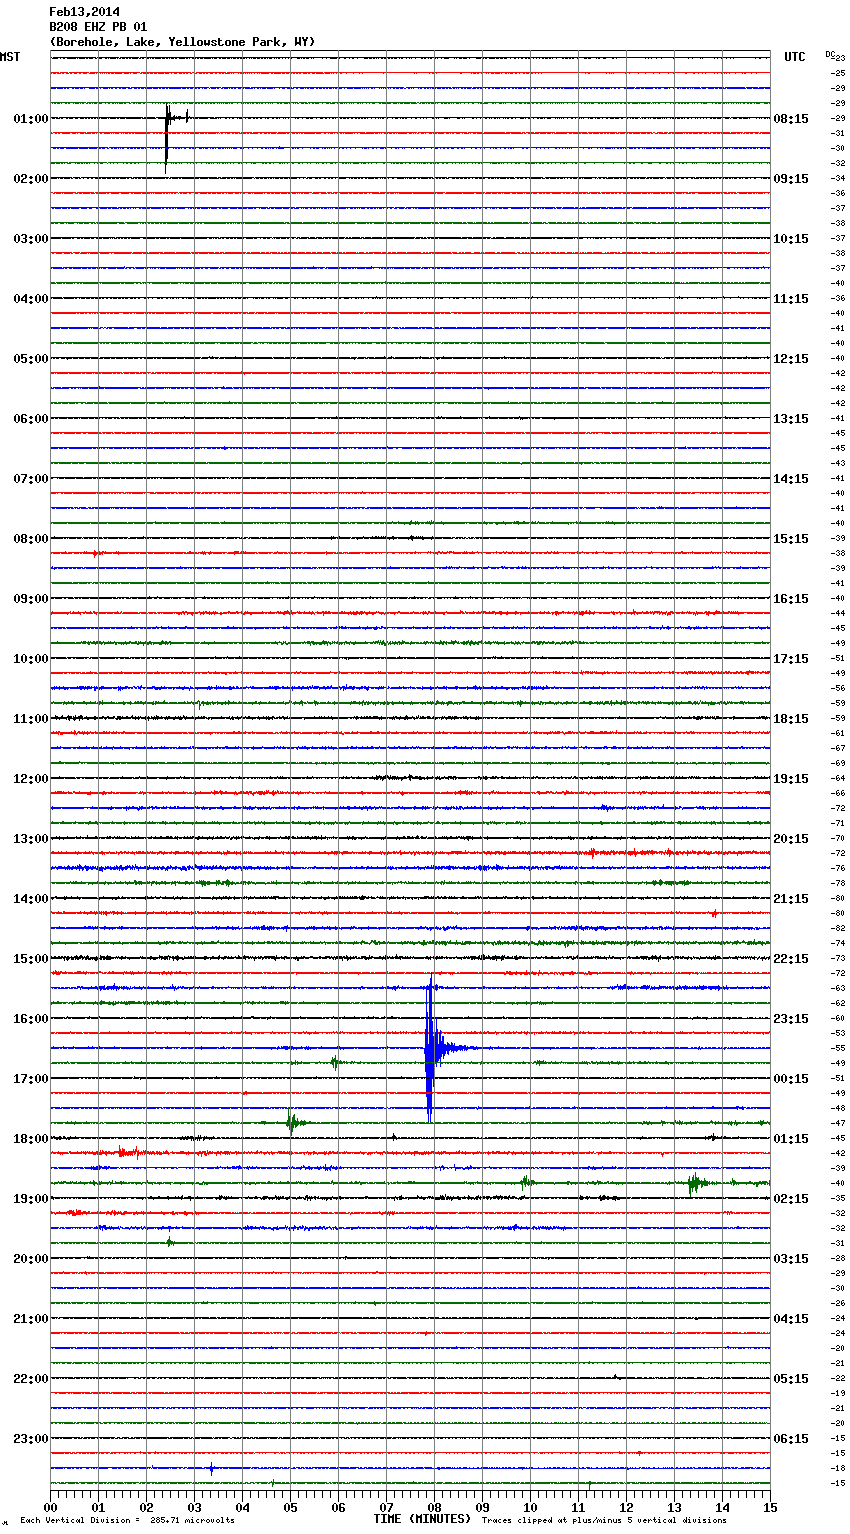Click the UTC axis heading
The width and height of the screenshot is (850, 1534).
coord(795,57)
